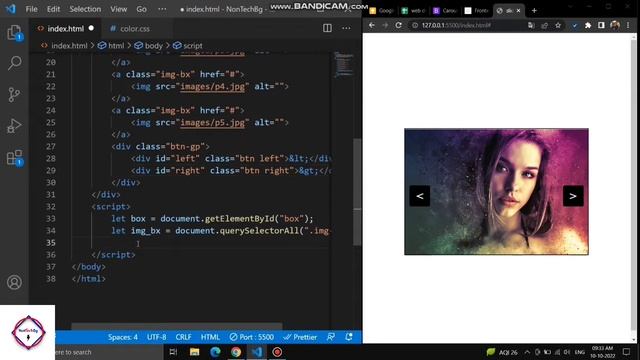Switch to the Frontend browser tab
This screenshot has width=640, height=360.
tap(476, 11)
